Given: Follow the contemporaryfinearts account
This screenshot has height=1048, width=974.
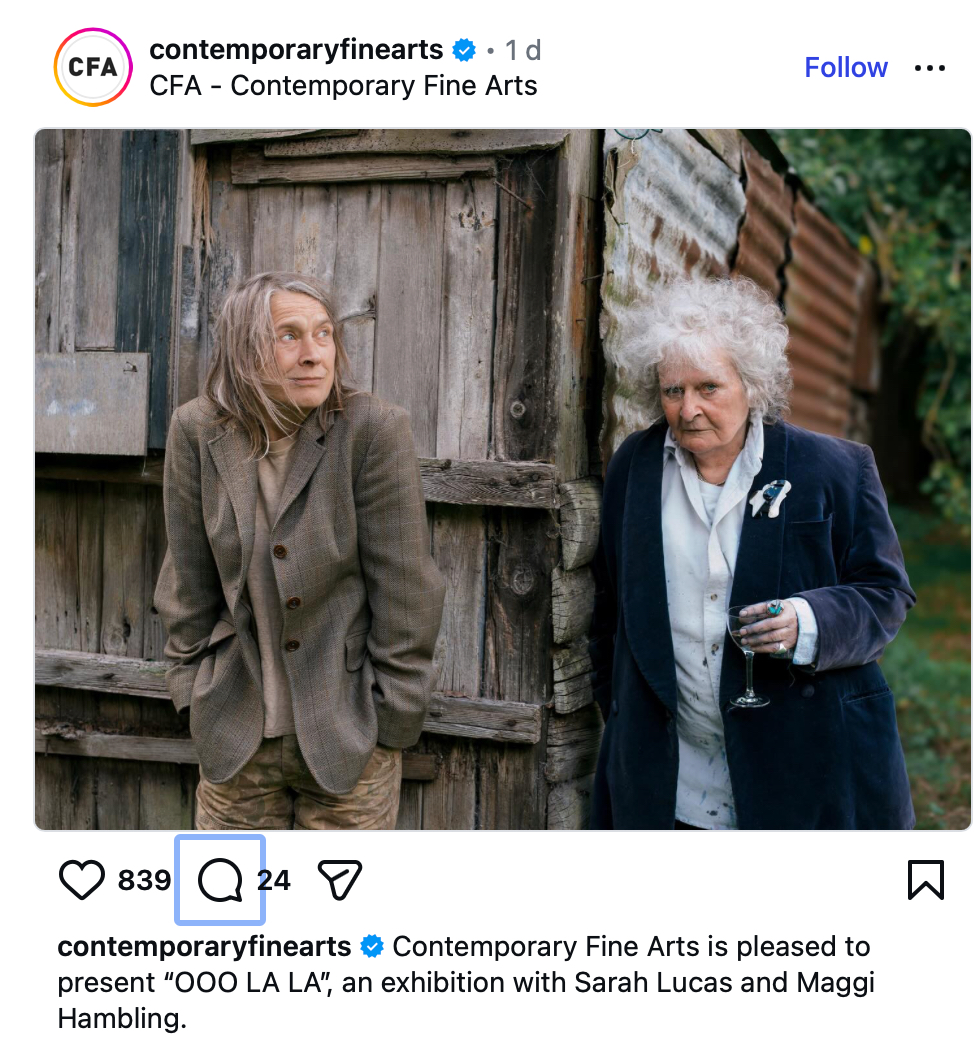Looking at the screenshot, I should click(846, 68).
